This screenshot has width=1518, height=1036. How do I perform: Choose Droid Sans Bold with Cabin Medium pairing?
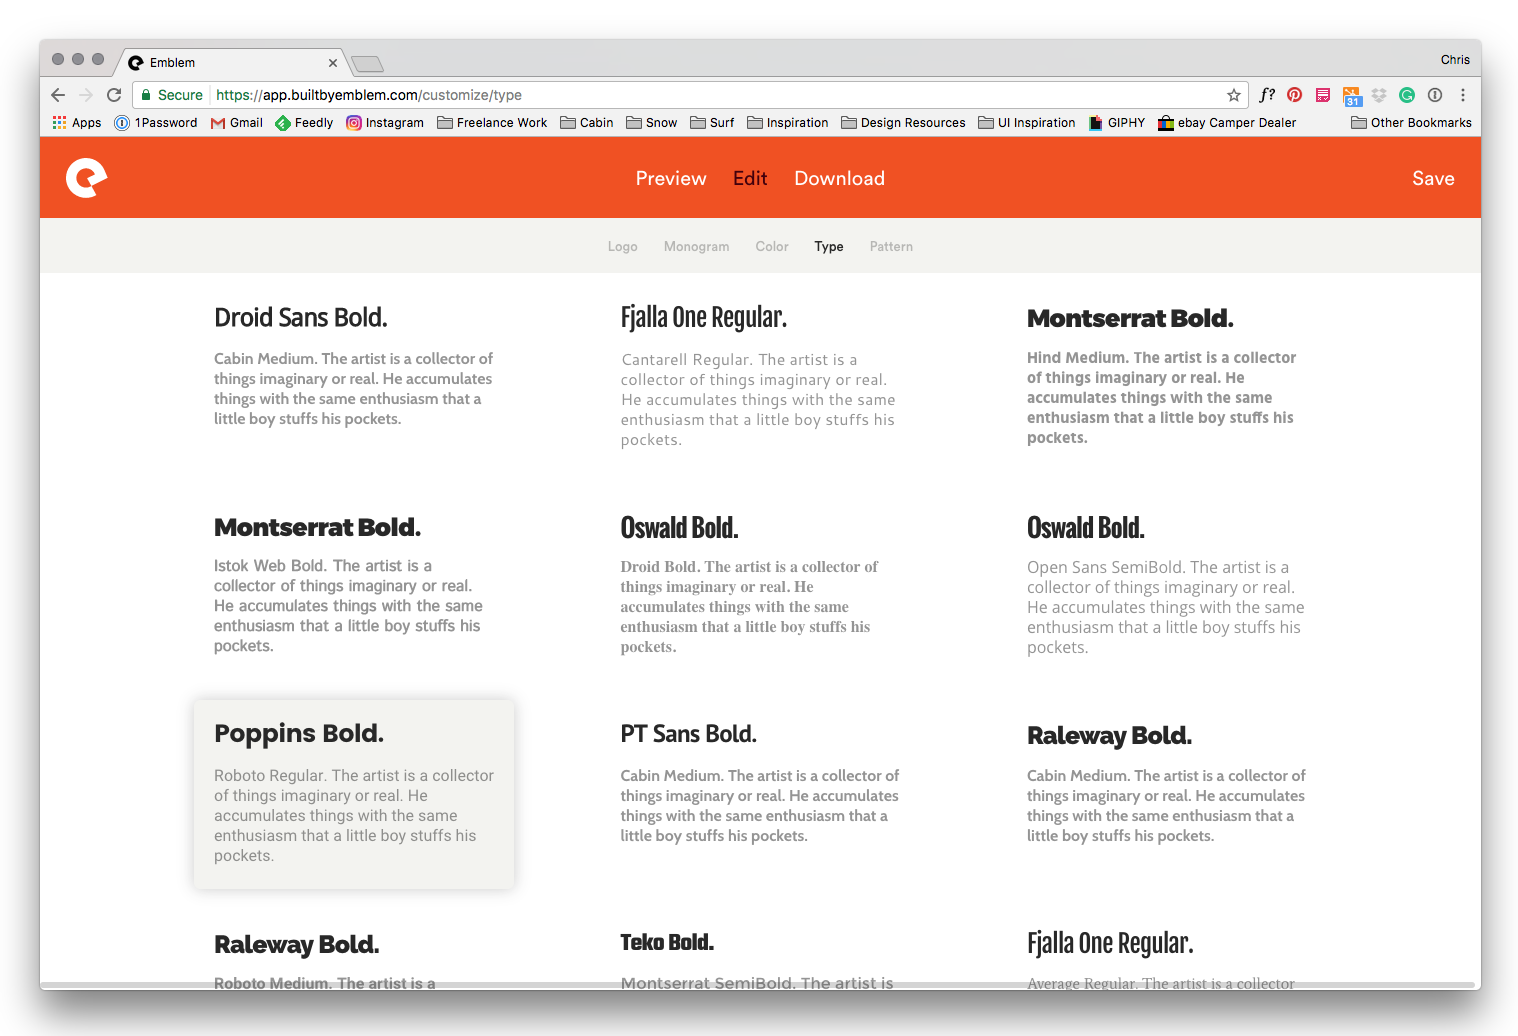tap(354, 366)
